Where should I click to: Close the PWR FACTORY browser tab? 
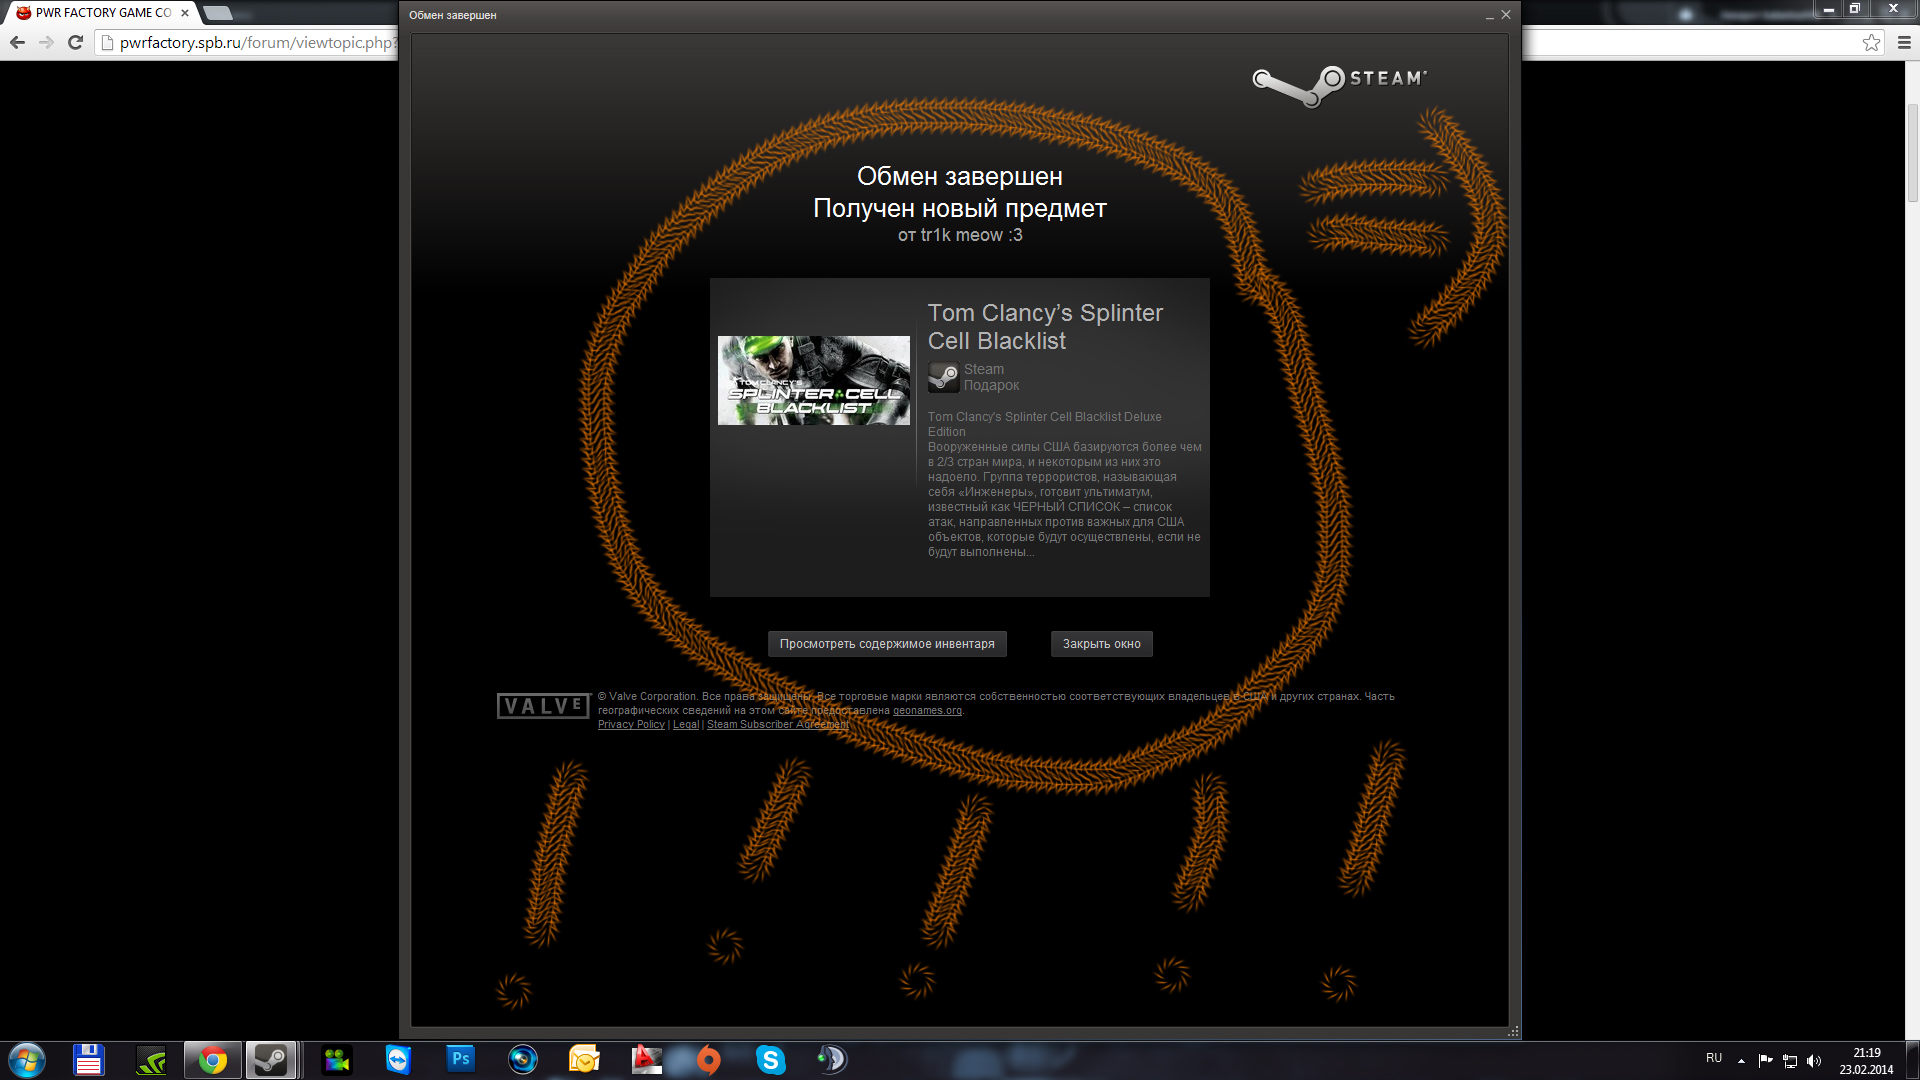[x=185, y=13]
